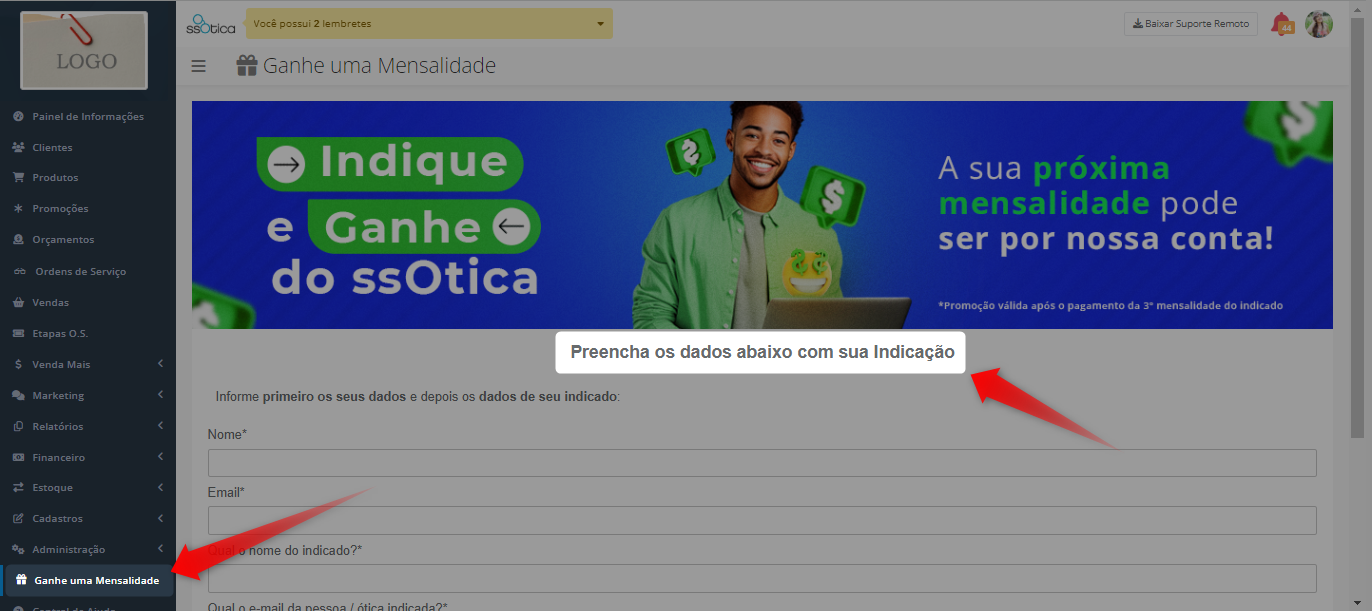Screen dimensions: 1372x611
Task: Click the LOGO placeholder image
Action: [84, 50]
